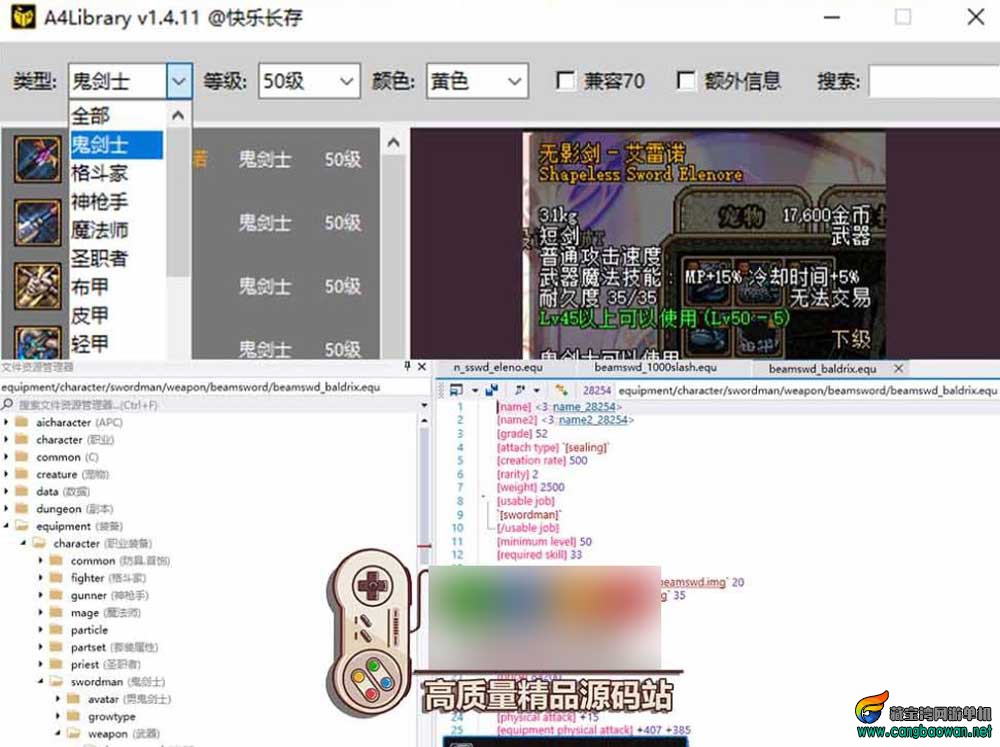Image resolution: width=1000 pixels, height=747 pixels.
Task: Enable the 兼容70 checkbox
Action: [x=565, y=81]
